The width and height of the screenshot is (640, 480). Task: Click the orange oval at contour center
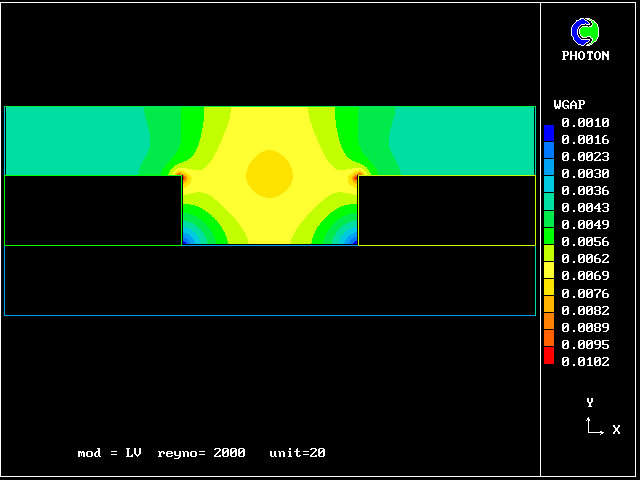[x=270, y=173]
